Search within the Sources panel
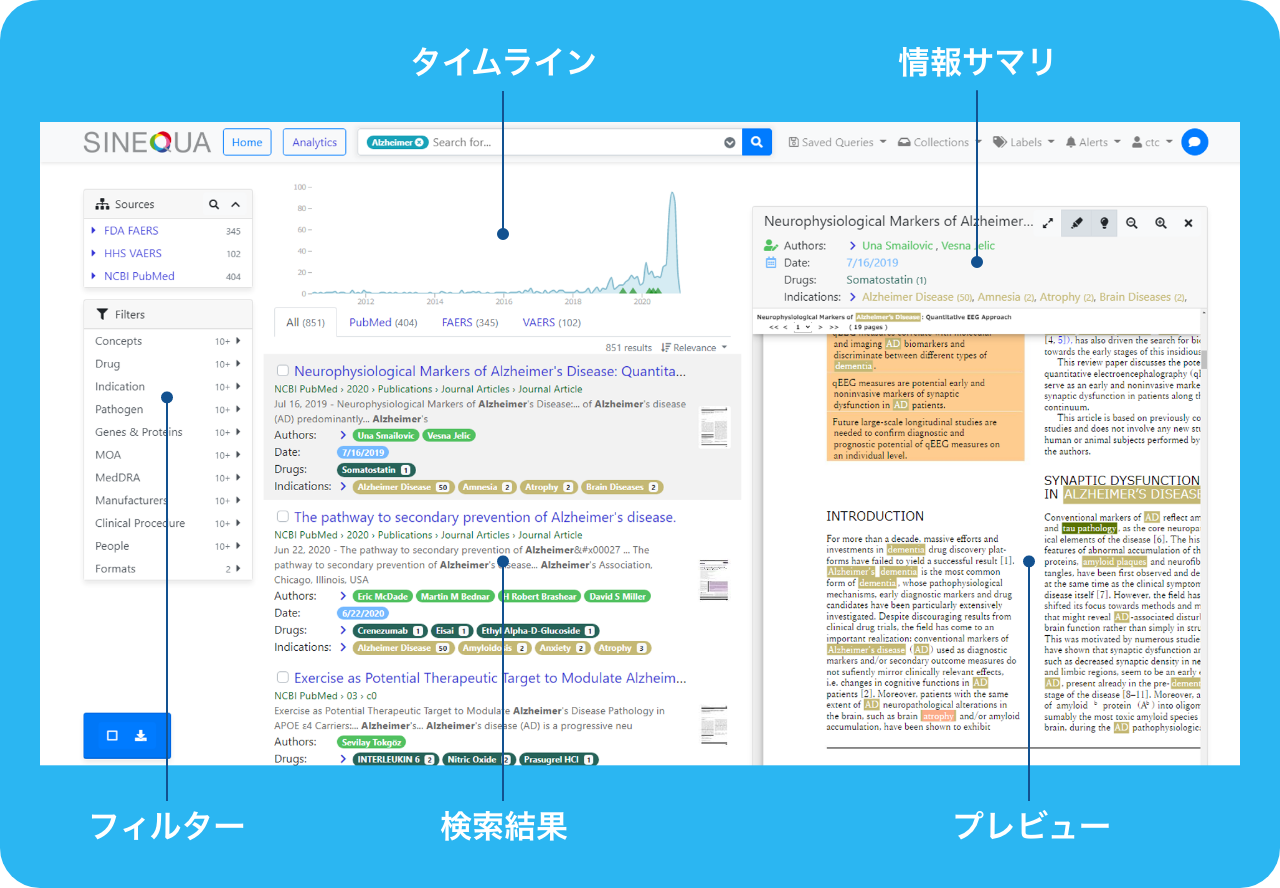Image resolution: width=1280 pixels, height=888 pixels. click(214, 204)
